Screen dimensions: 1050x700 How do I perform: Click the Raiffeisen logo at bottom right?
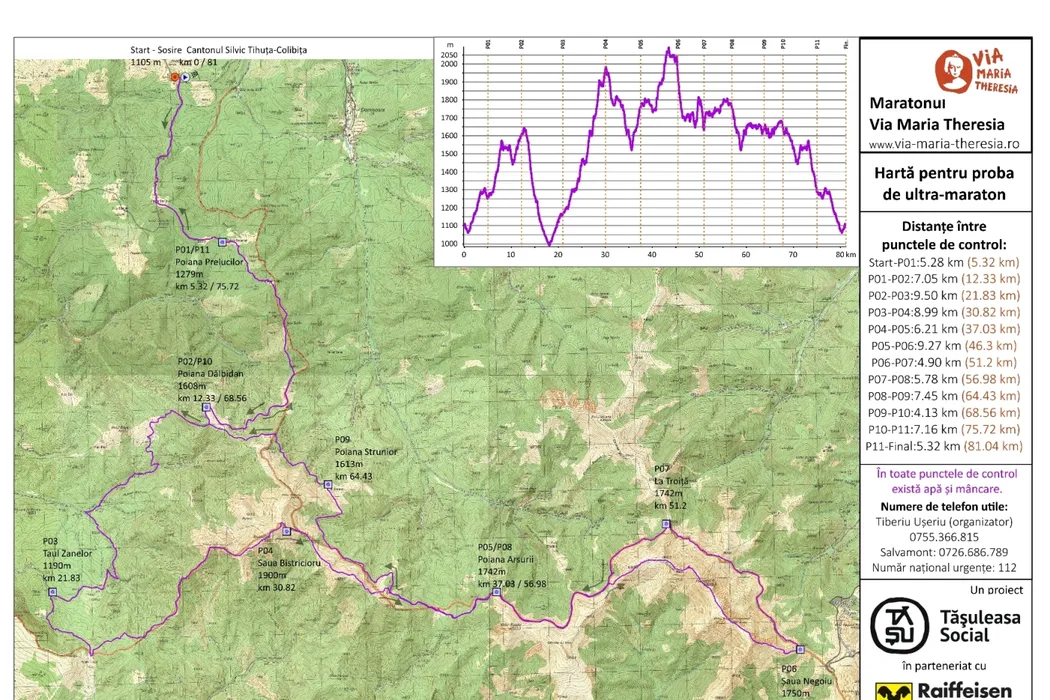[x=946, y=690]
